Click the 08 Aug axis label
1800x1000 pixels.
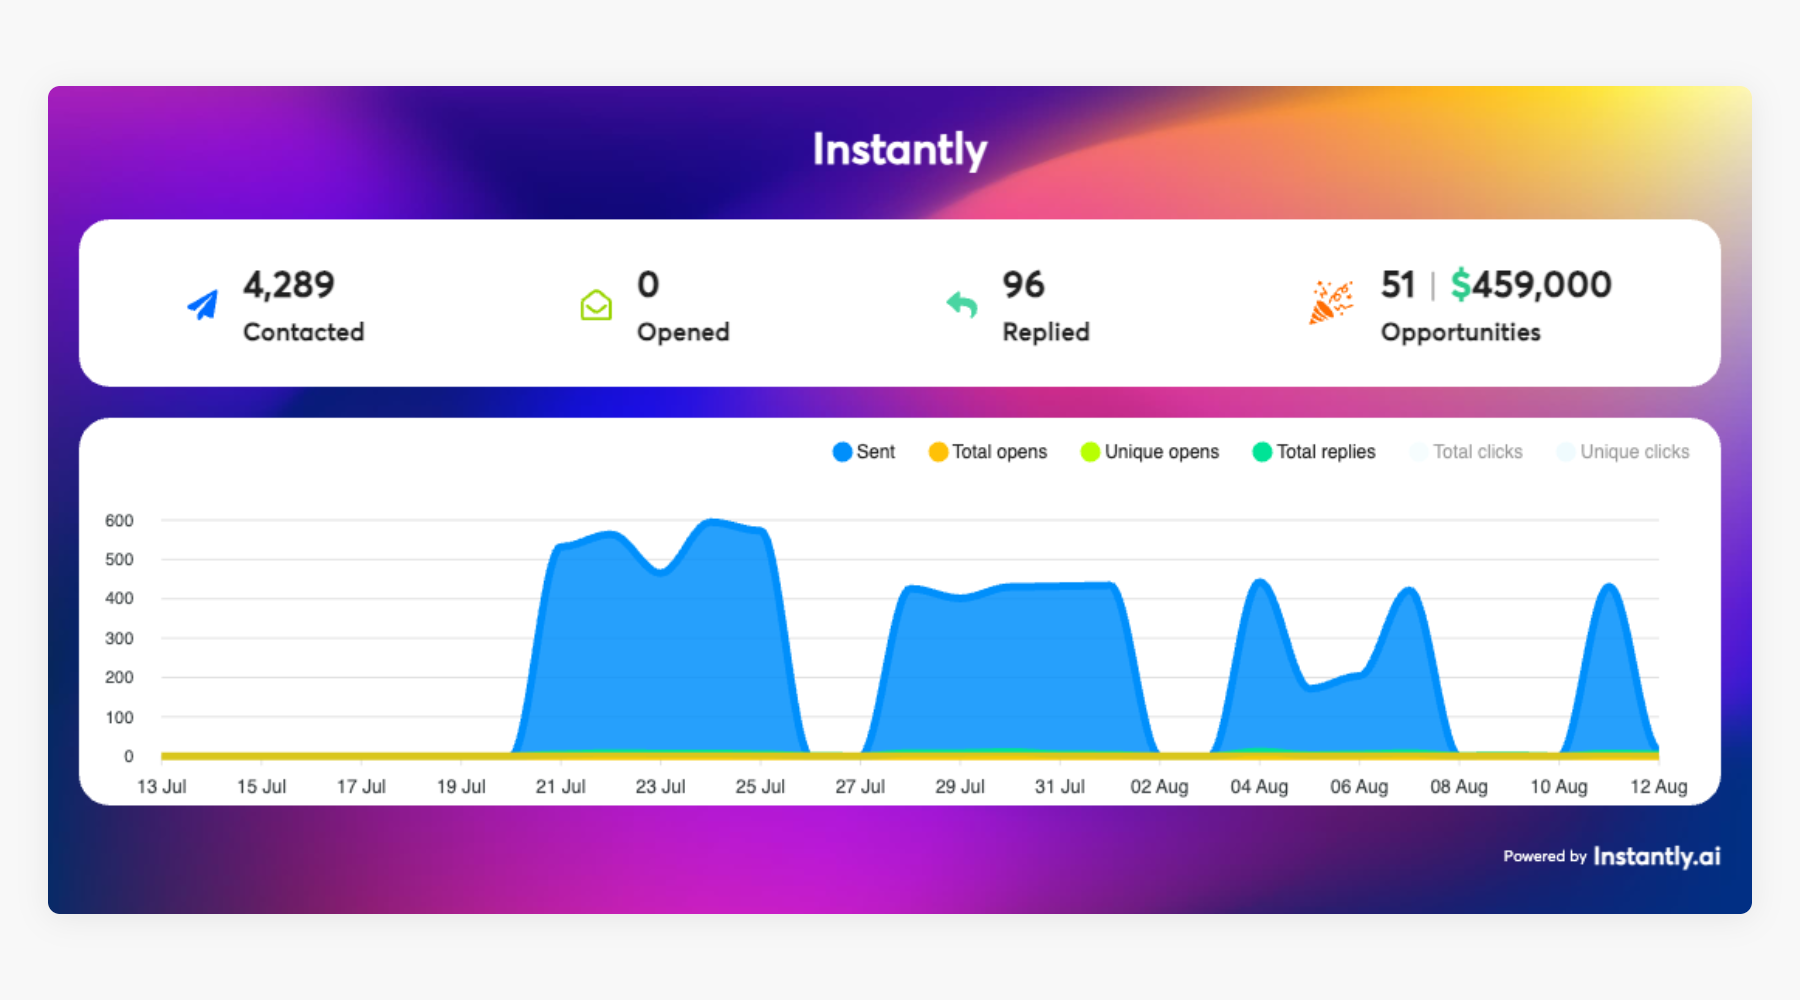pyautogui.click(x=1459, y=787)
